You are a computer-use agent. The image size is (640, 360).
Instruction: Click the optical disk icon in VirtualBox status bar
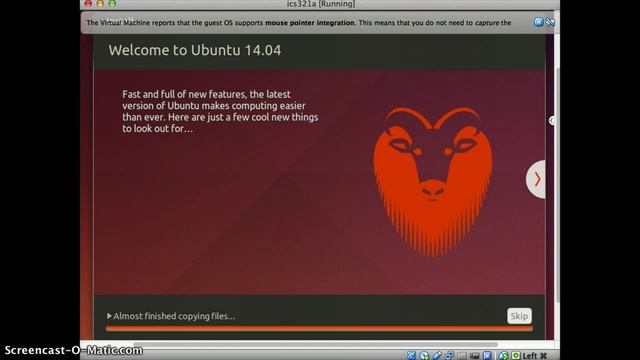pos(424,356)
